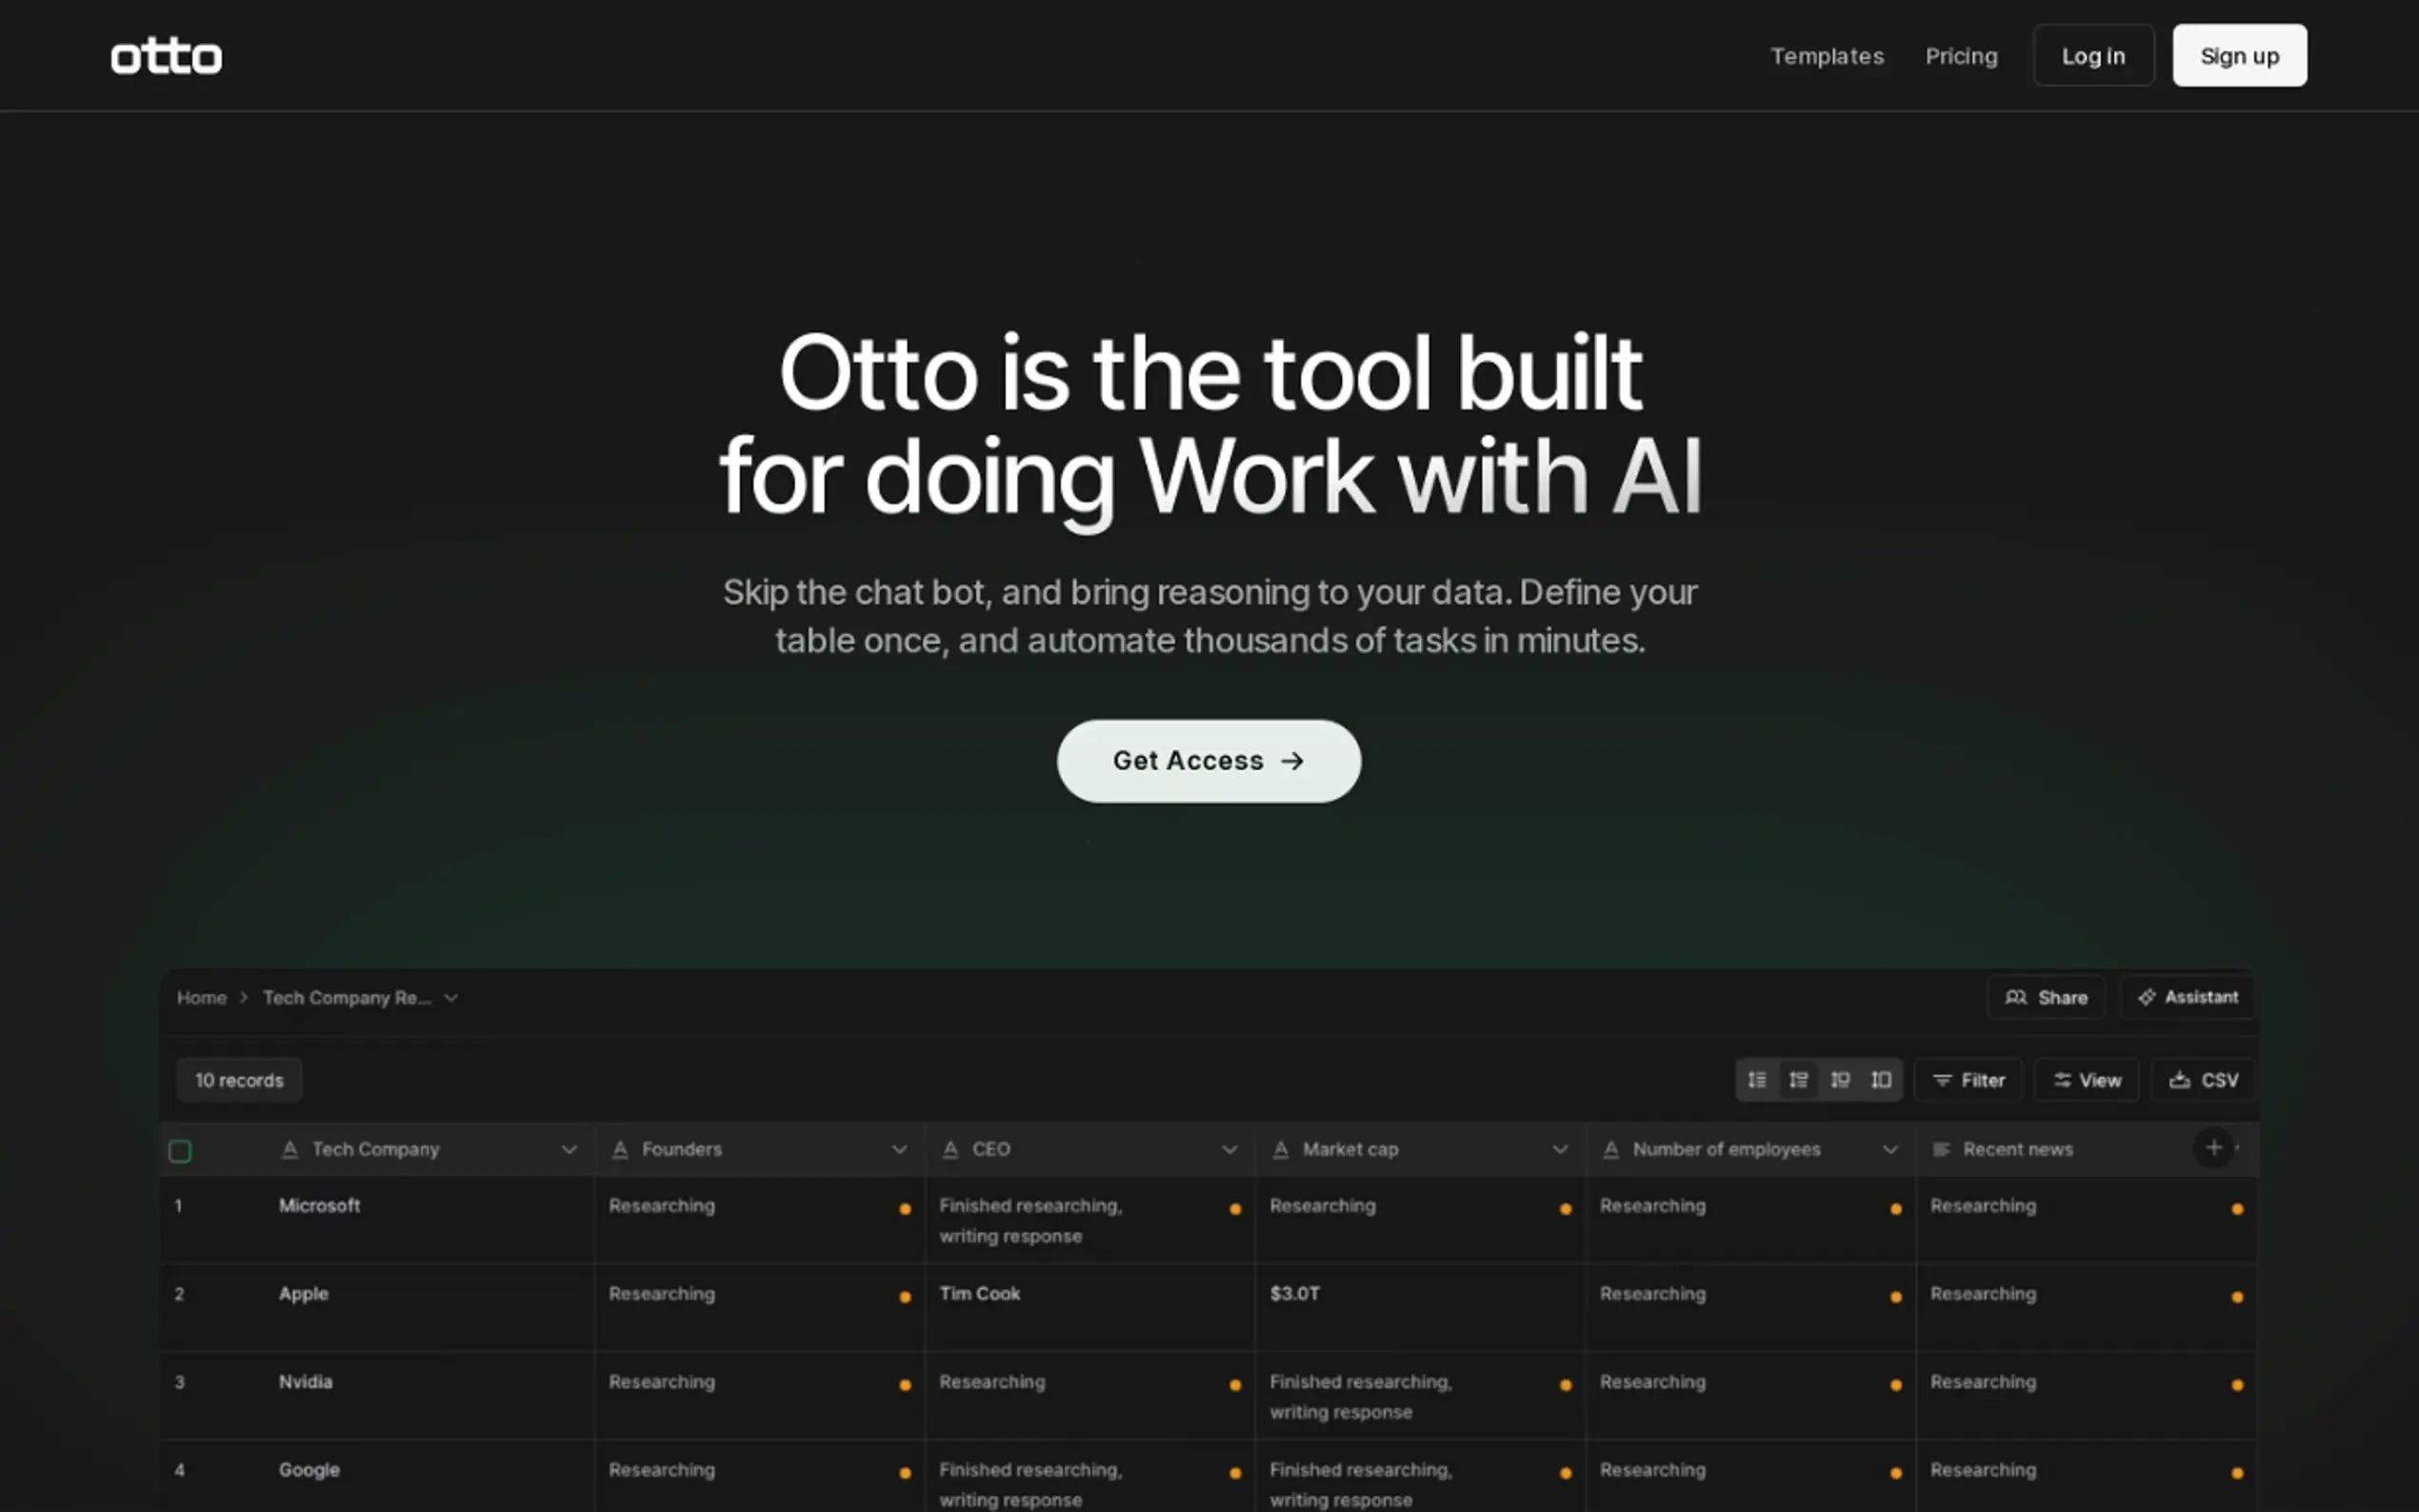Click the add column plus icon
The height and width of the screenshot is (1512, 2419).
(x=2213, y=1148)
